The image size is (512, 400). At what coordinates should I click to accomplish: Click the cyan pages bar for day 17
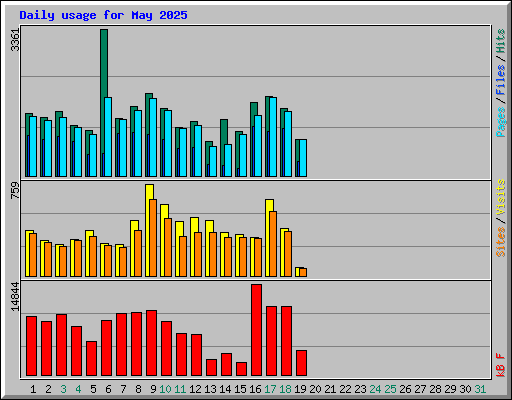(273, 137)
